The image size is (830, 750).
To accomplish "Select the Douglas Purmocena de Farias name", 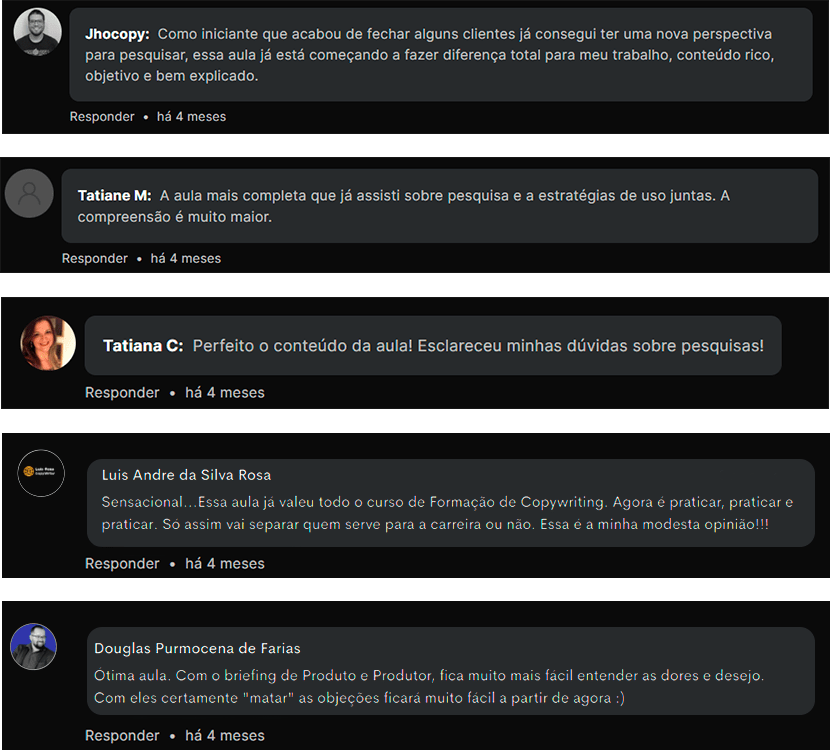I will (x=197, y=648).
